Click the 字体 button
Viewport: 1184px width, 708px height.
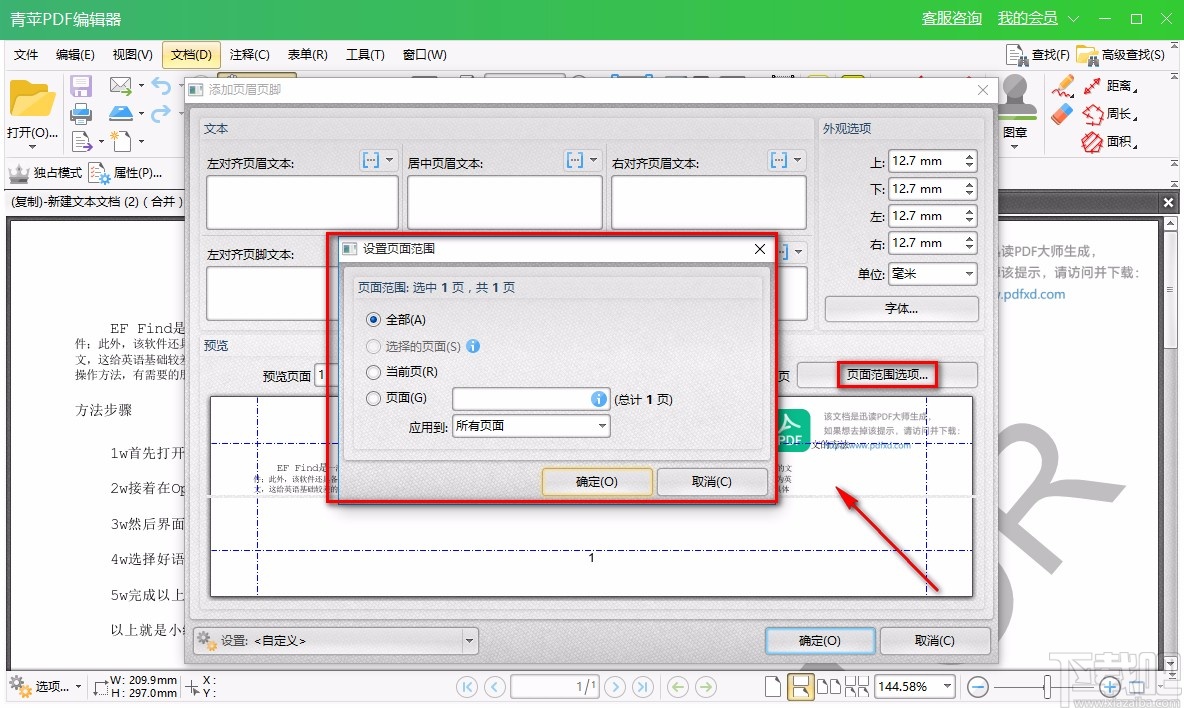point(900,309)
